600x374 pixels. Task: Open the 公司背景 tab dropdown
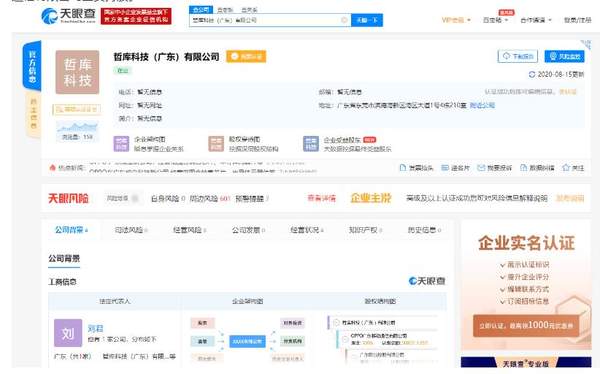click(x=71, y=230)
